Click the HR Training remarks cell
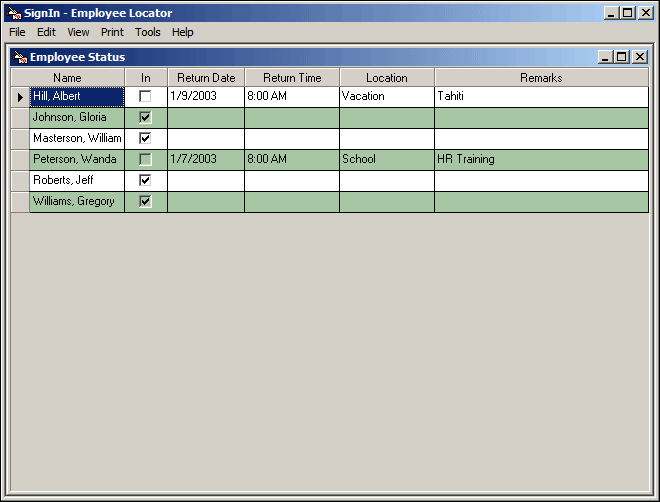The width and height of the screenshot is (660, 502). (x=541, y=160)
